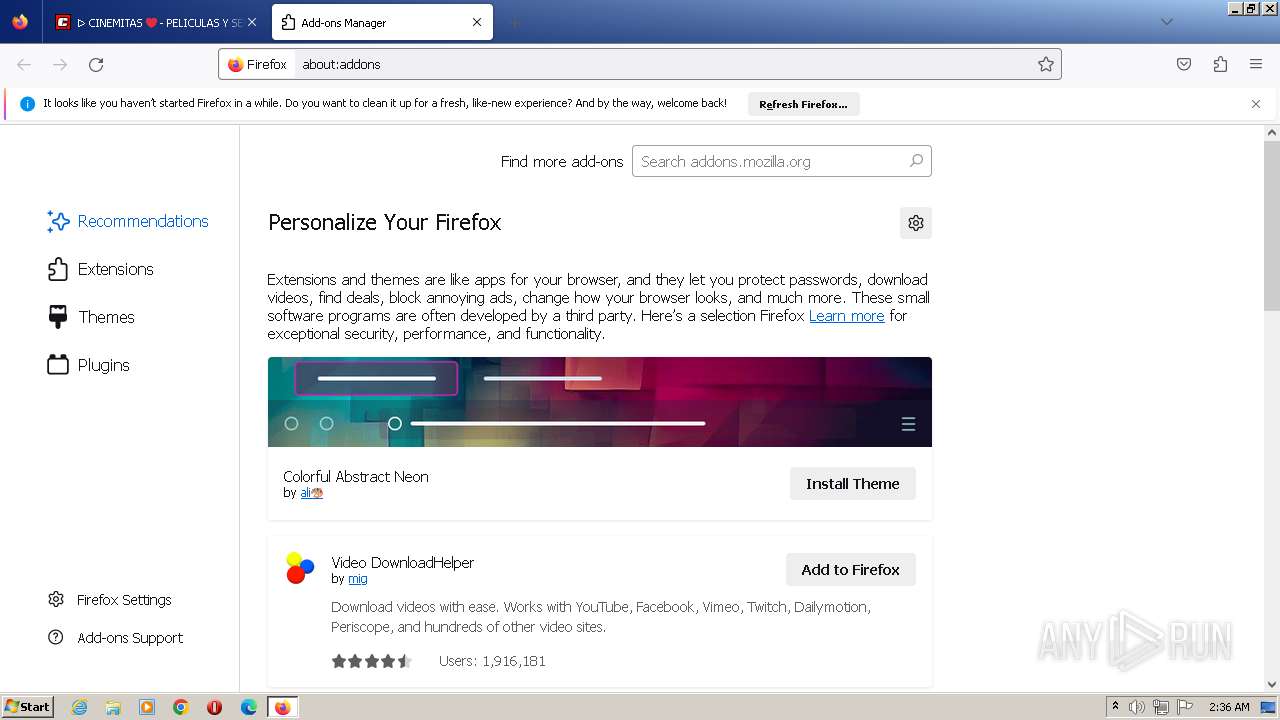Click the Video DownloadHelper colored balls icon
This screenshot has width=1280, height=720.
click(300, 568)
